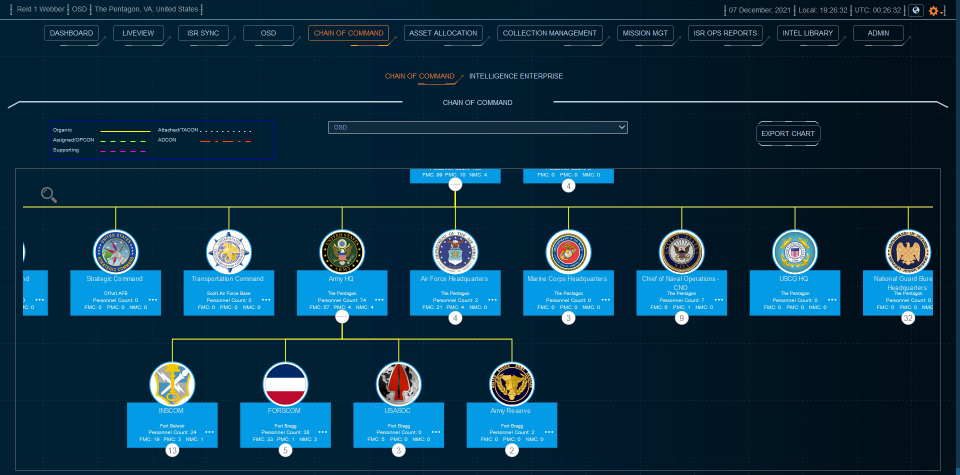Open the ISR SYNC tab

pos(203,33)
